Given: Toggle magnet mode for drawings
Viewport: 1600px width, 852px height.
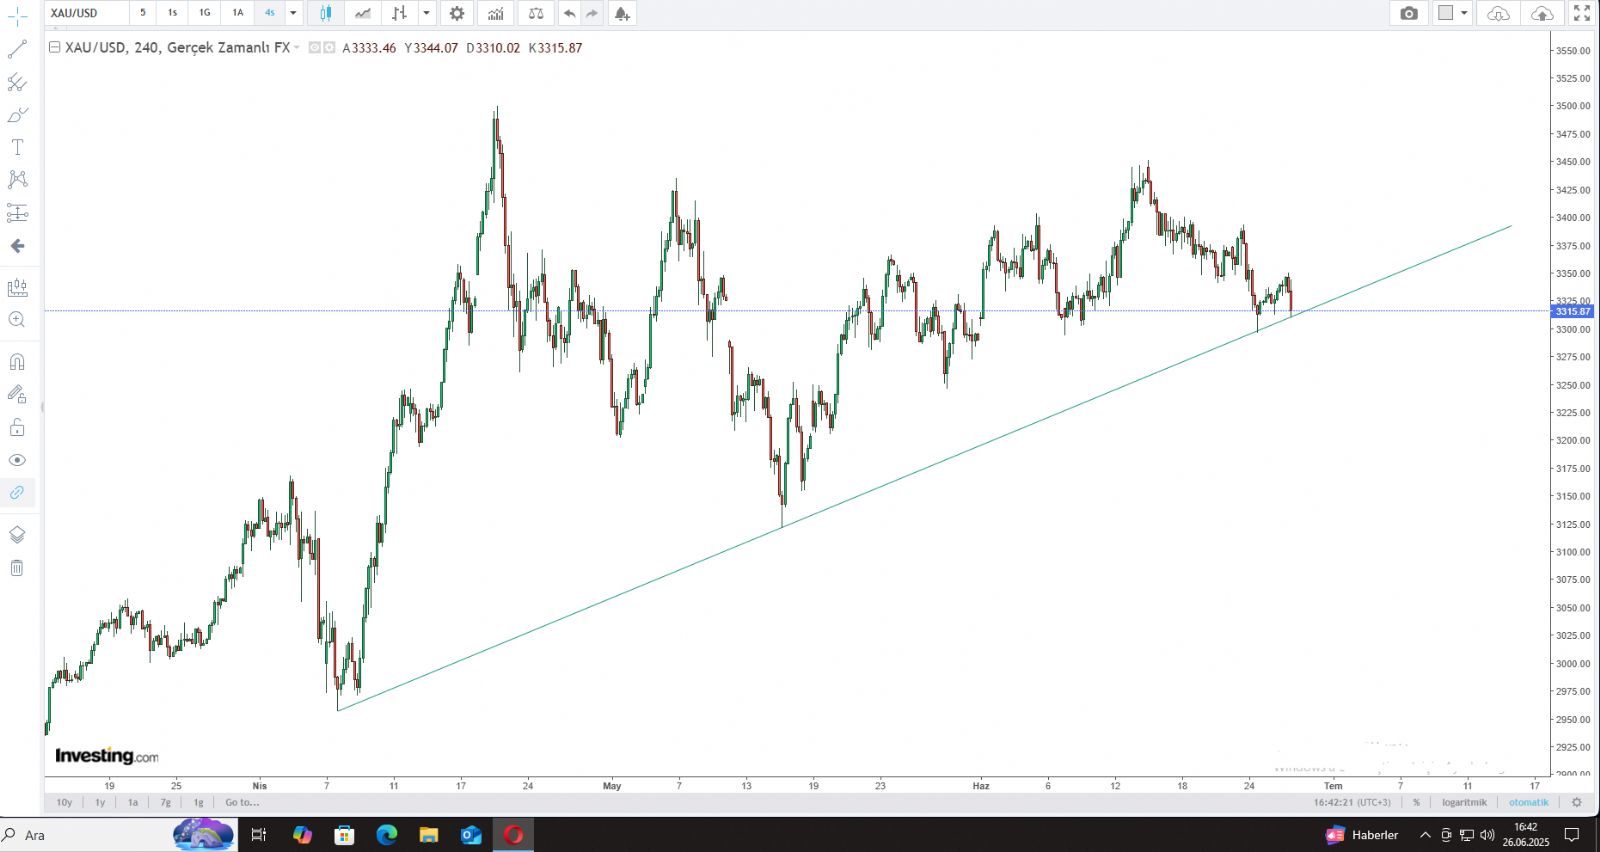Looking at the screenshot, I should tap(17, 362).
